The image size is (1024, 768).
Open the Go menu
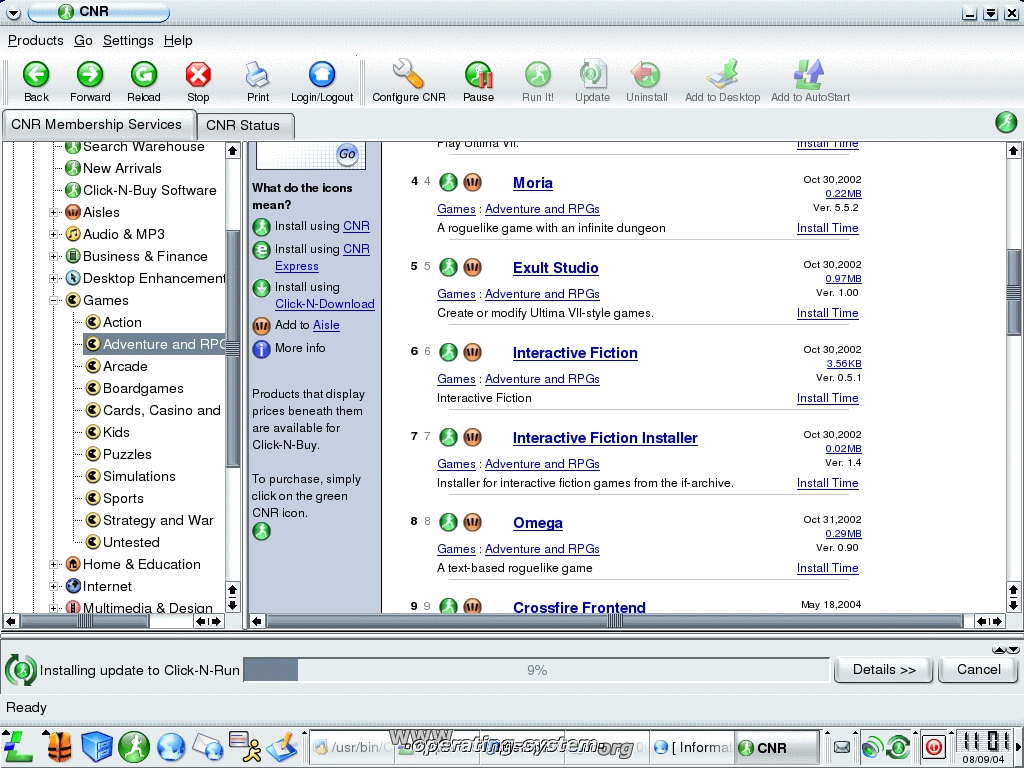pos(83,40)
